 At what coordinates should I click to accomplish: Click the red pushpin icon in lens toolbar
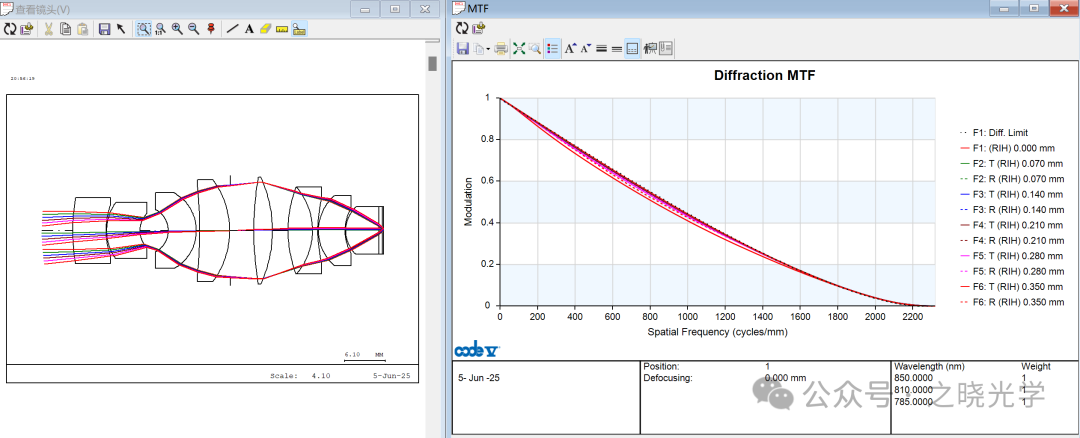pyautogui.click(x=210, y=29)
